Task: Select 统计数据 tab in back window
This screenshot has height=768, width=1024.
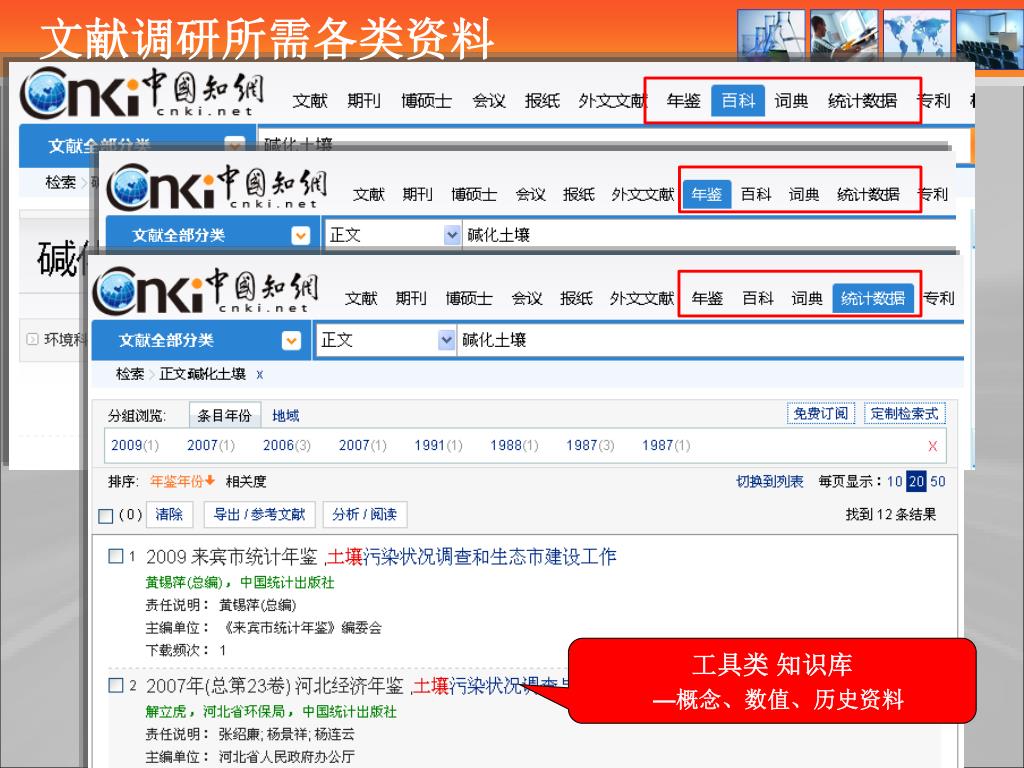Action: 862,101
